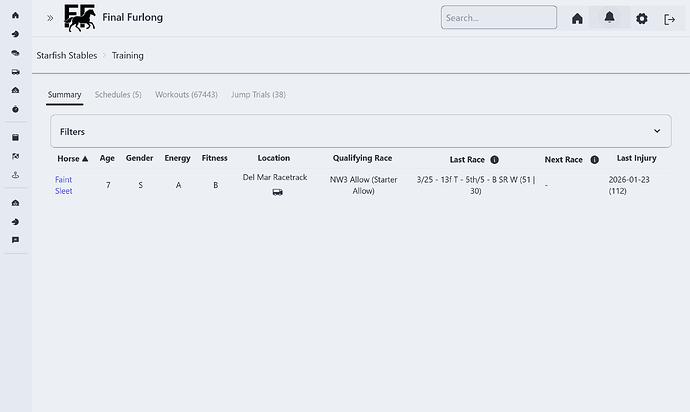This screenshot has width=690, height=412.
Task: Sort by the Gender column header
Action: [139, 158]
